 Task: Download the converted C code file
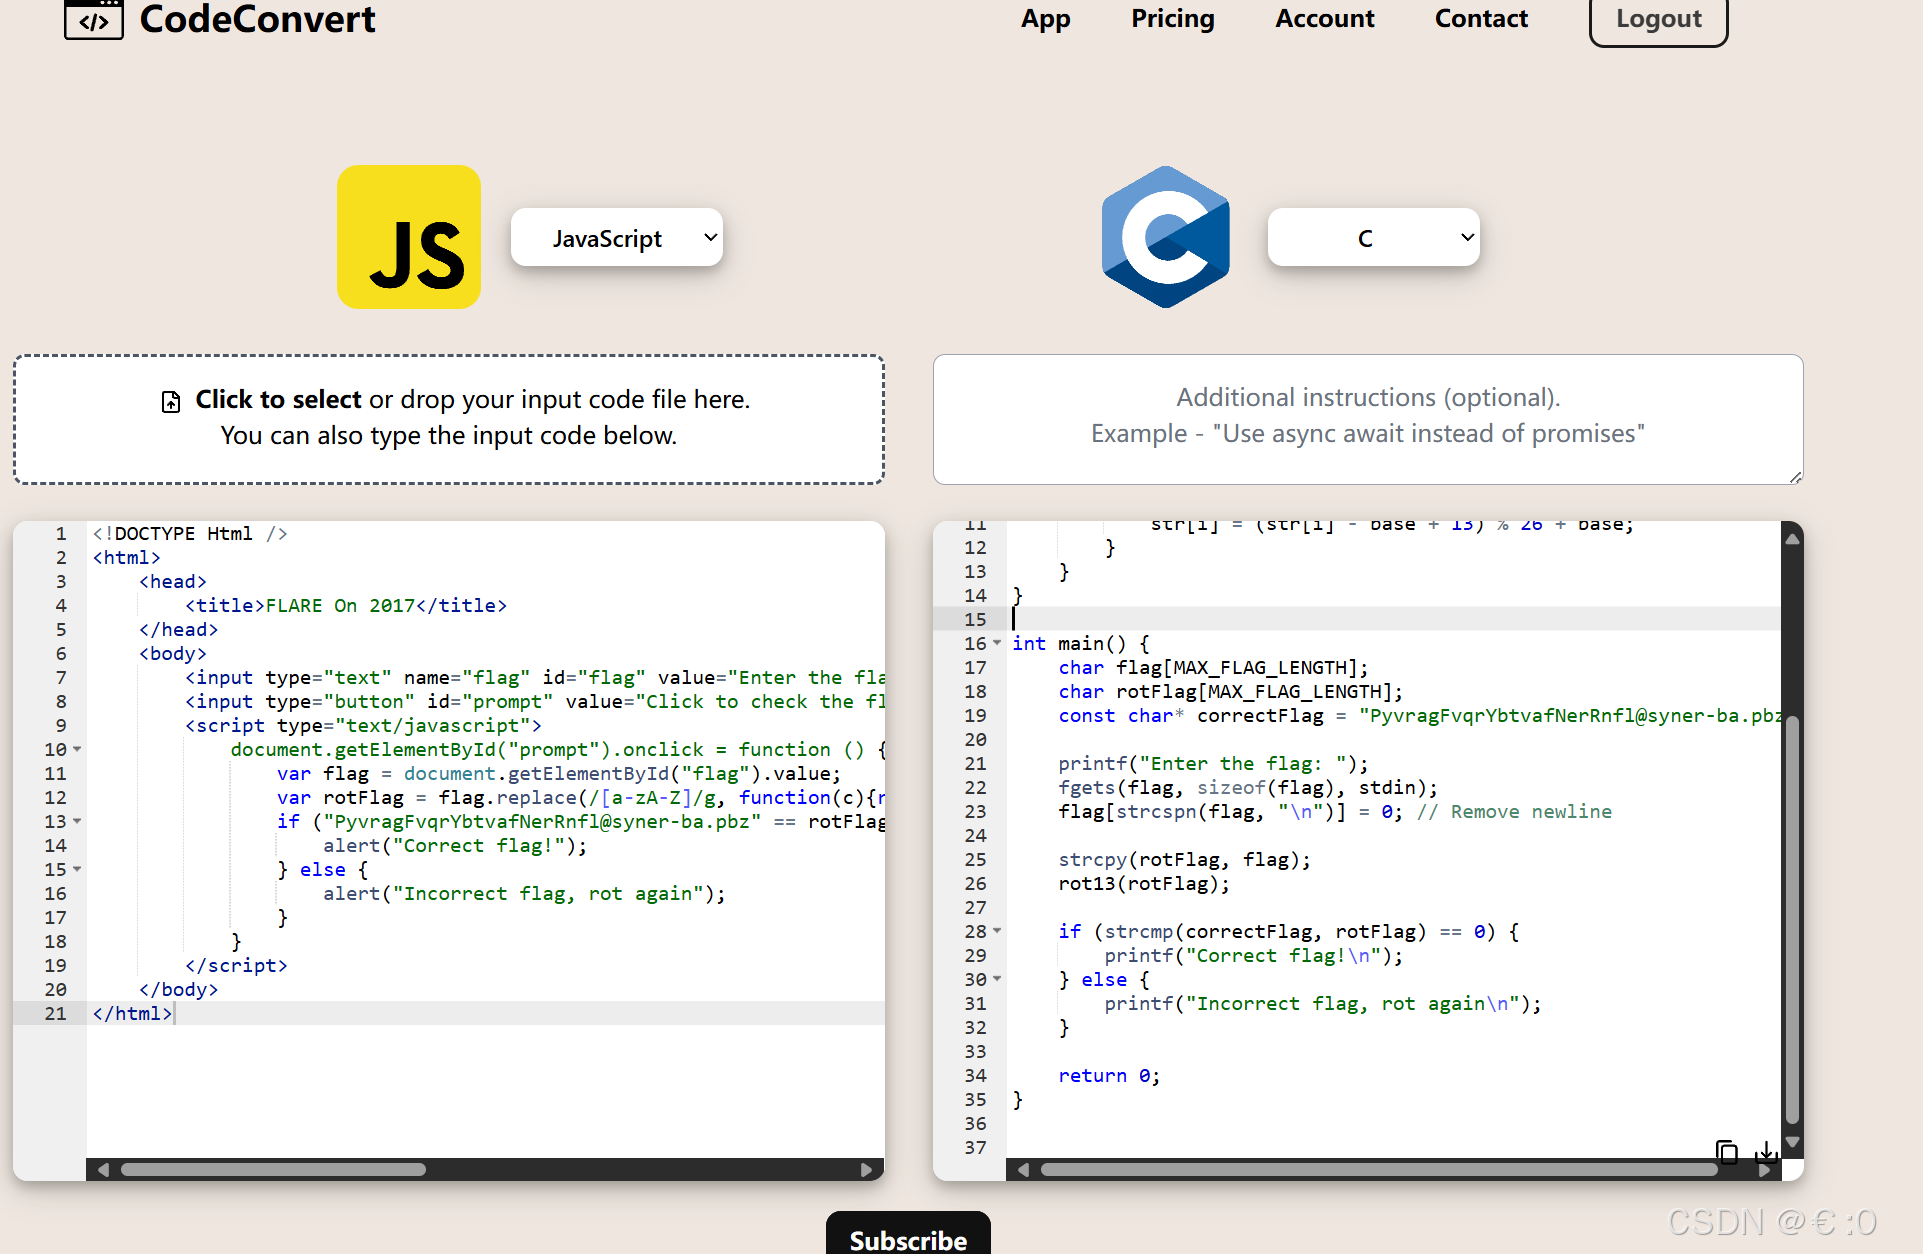coord(1767,1151)
